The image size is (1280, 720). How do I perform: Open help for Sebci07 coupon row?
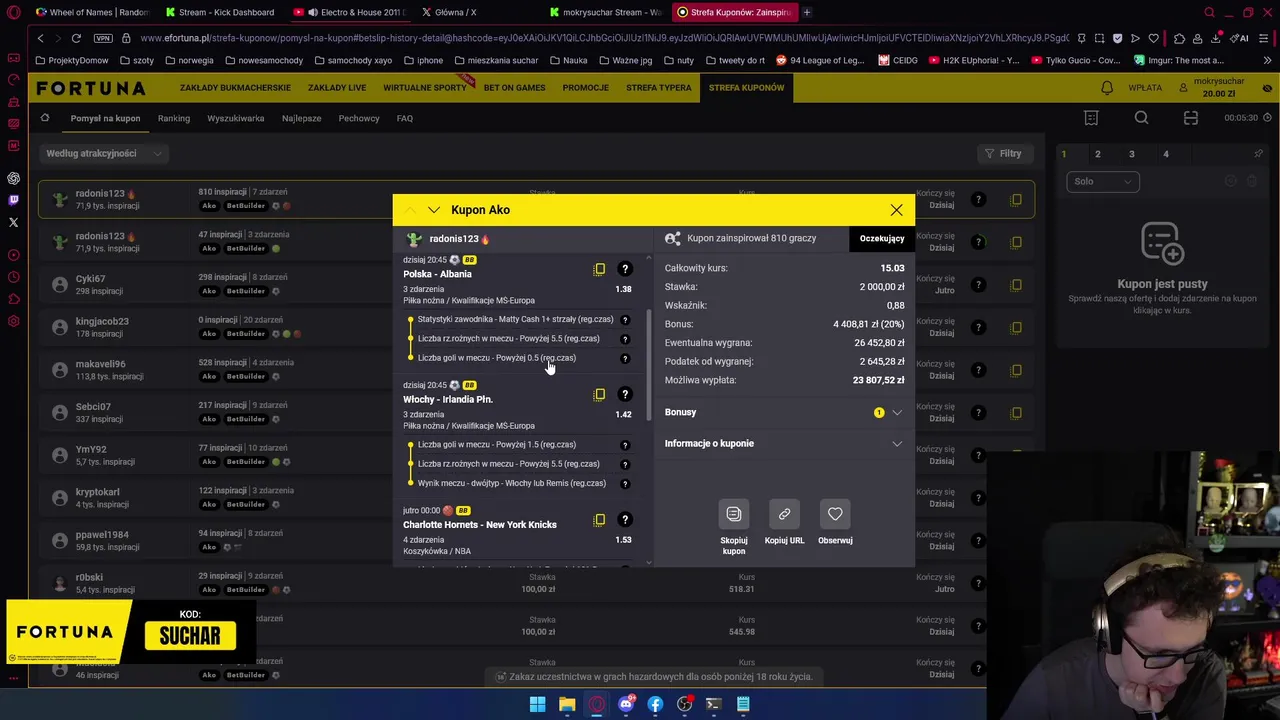[978, 413]
